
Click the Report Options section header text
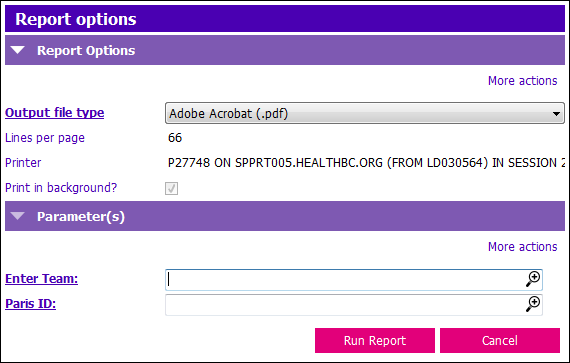tap(86, 51)
